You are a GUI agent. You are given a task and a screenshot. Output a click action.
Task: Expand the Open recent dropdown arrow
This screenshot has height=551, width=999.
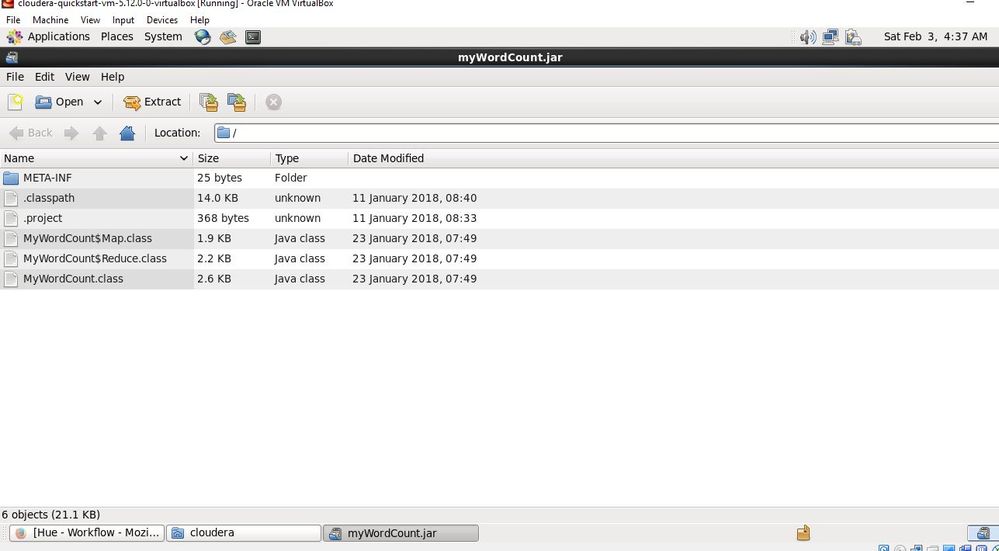point(97,102)
